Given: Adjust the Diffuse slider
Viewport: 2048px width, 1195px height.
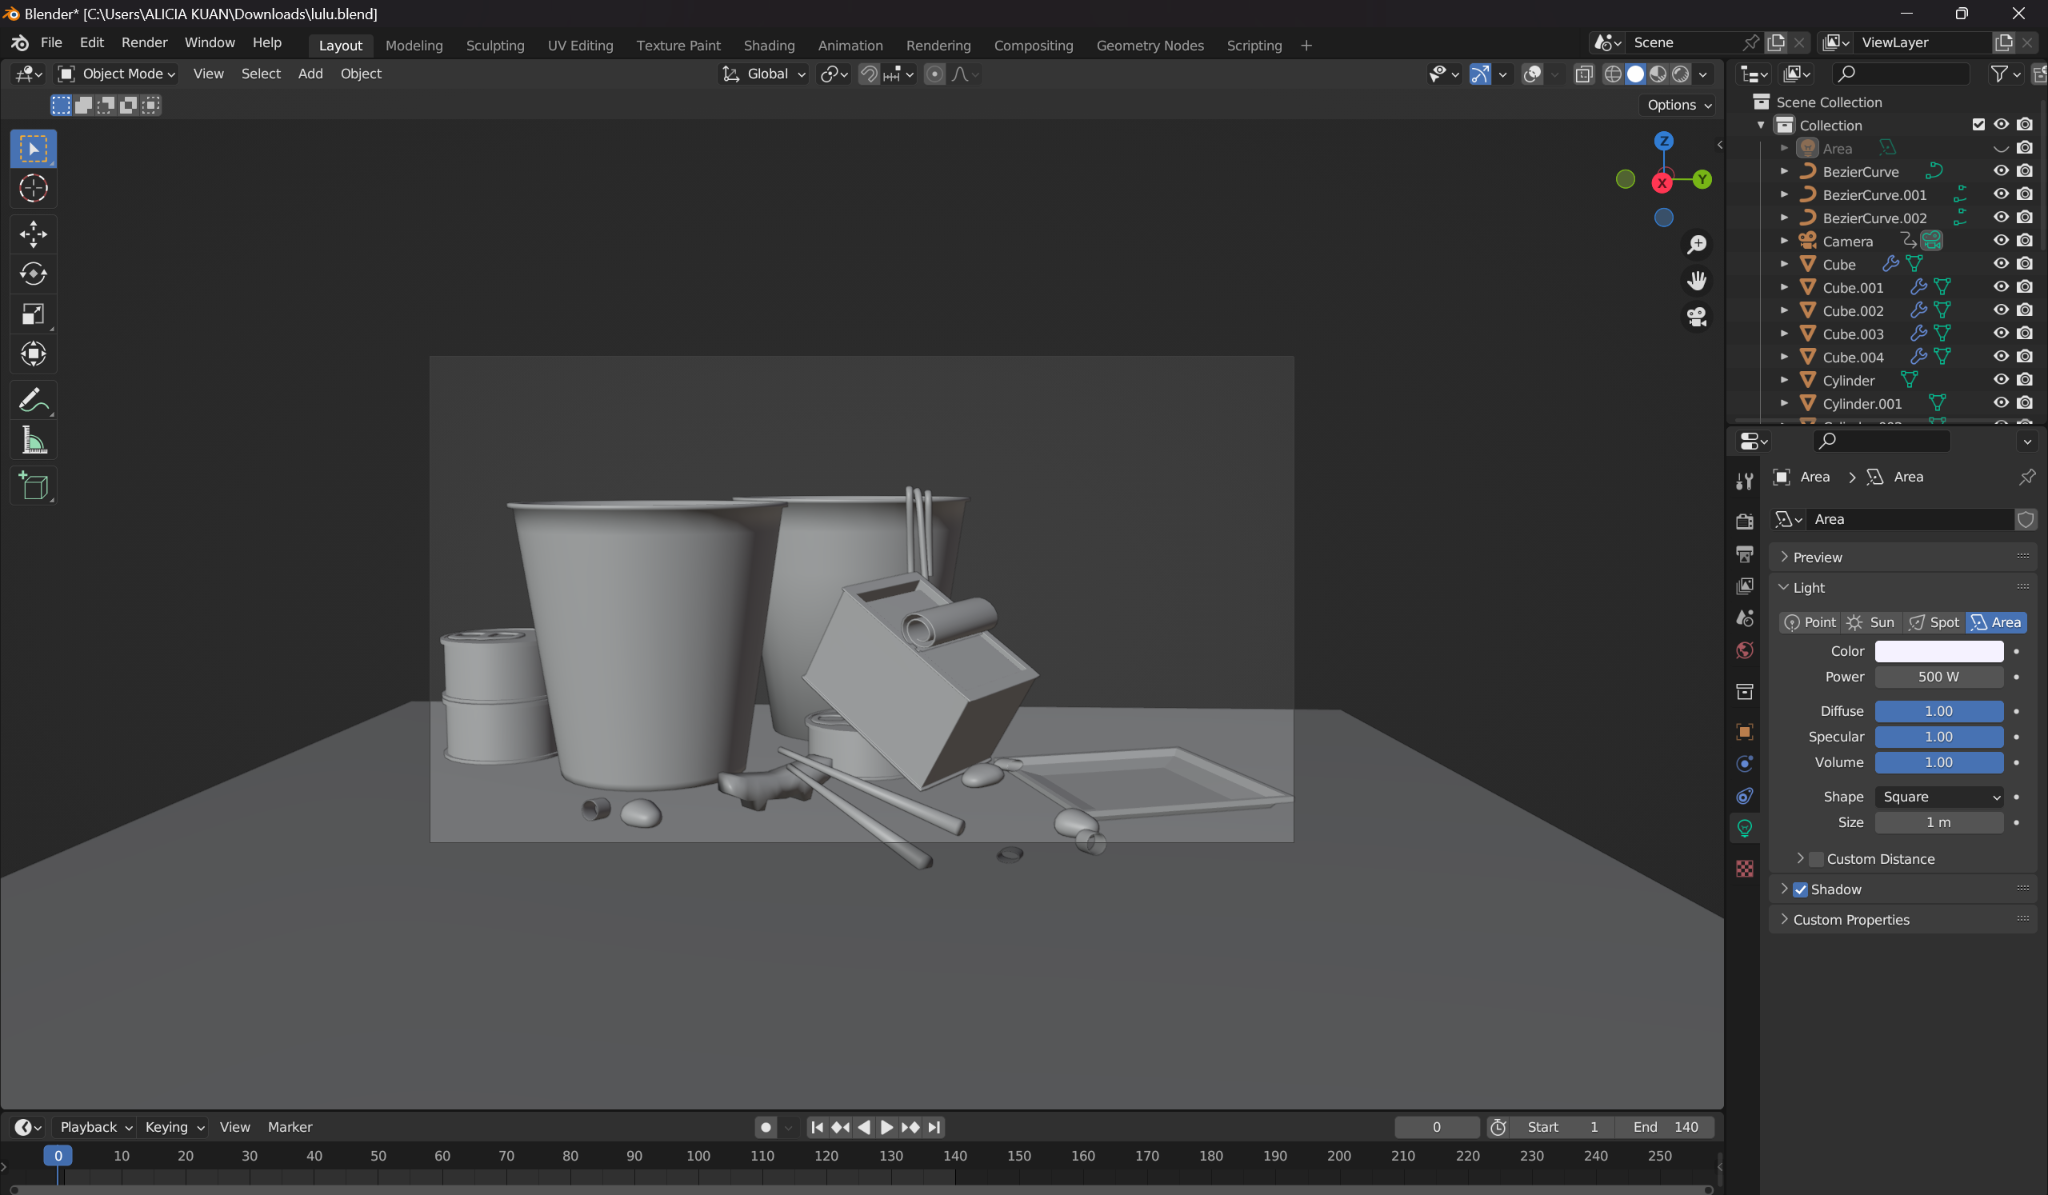Looking at the screenshot, I should tap(1939, 711).
